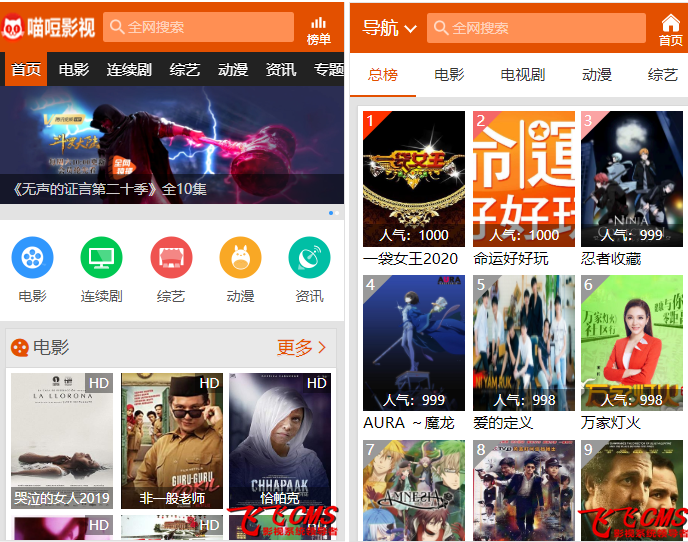Switch to the 连续剧 tab
This screenshot has height=542, width=688.
(129, 69)
